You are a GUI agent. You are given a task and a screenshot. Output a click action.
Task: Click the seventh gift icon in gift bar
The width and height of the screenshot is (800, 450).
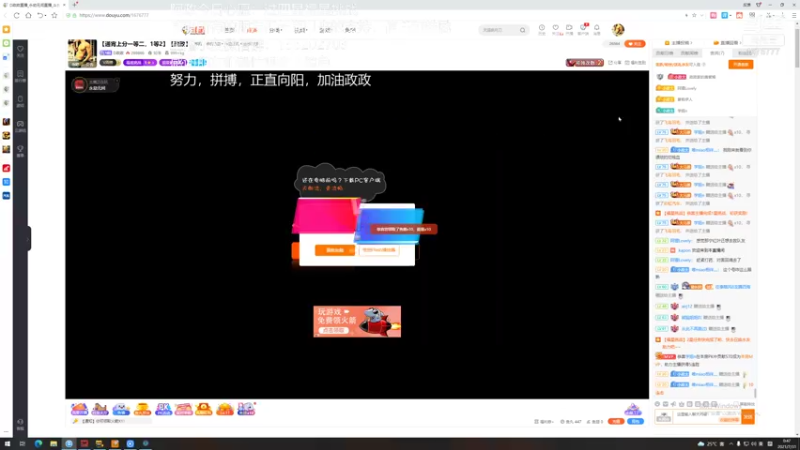[x=204, y=409]
